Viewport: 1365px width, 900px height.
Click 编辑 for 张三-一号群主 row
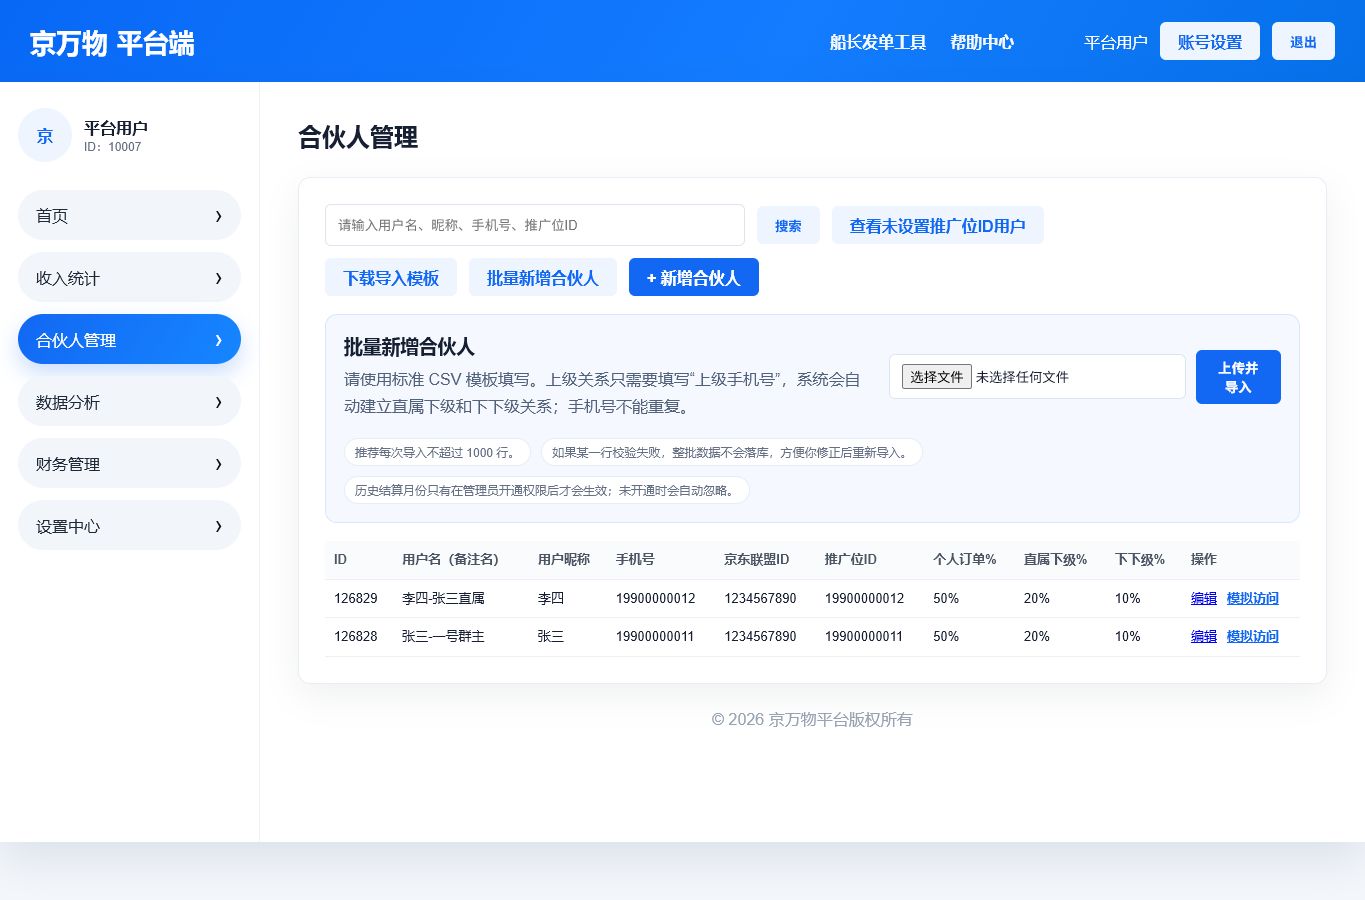(x=1204, y=636)
